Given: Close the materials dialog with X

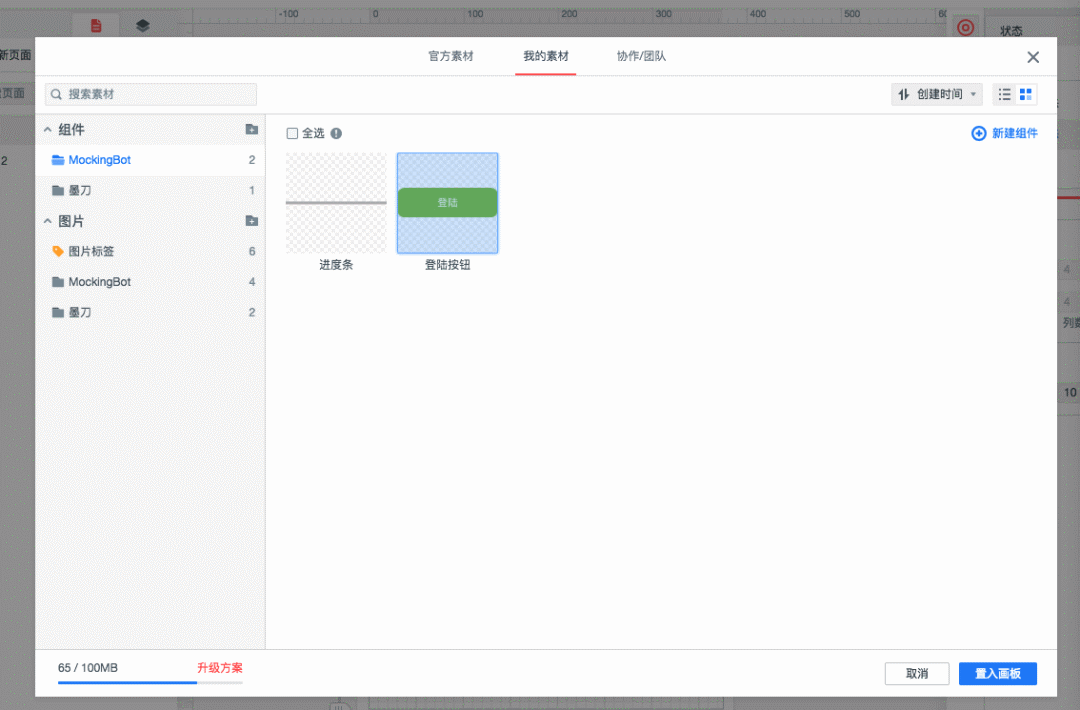Looking at the screenshot, I should 1032,57.
